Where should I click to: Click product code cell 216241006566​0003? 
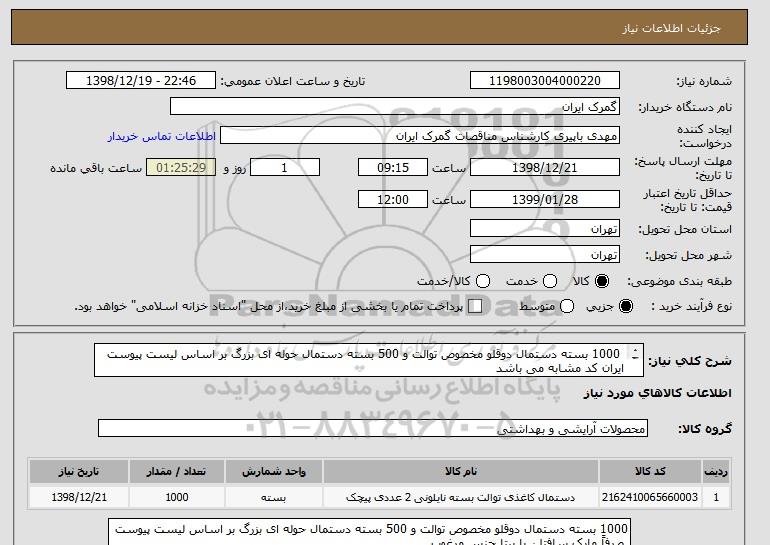(650, 497)
